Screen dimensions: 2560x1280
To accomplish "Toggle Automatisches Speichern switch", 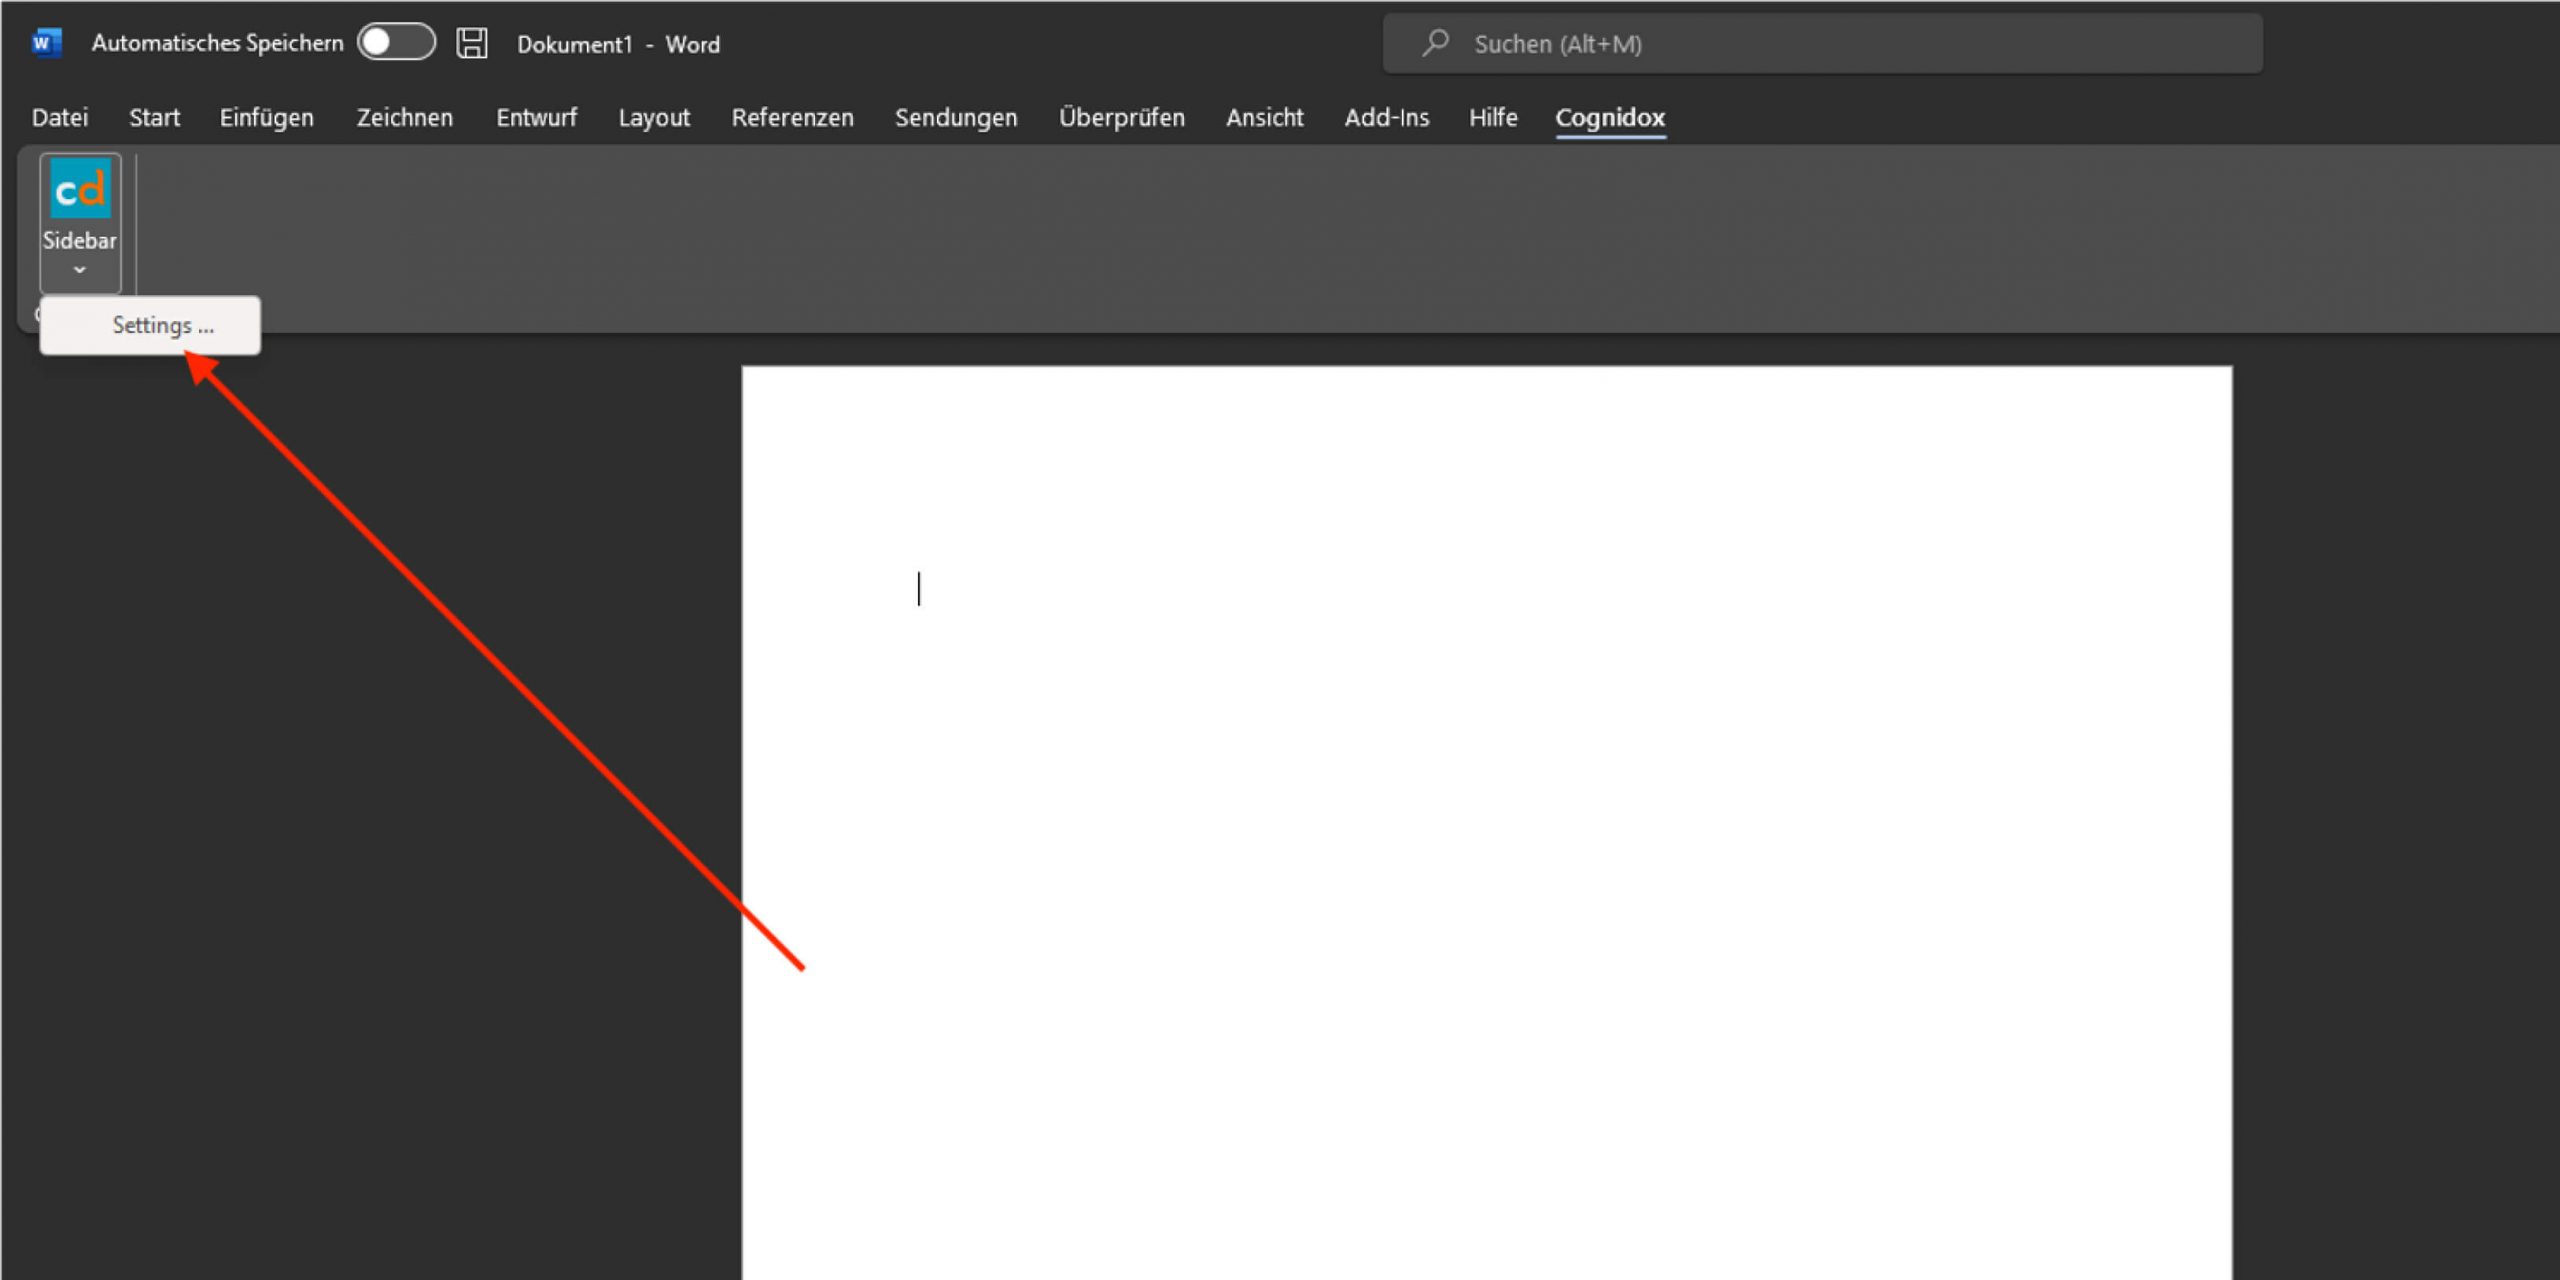I will (x=396, y=43).
